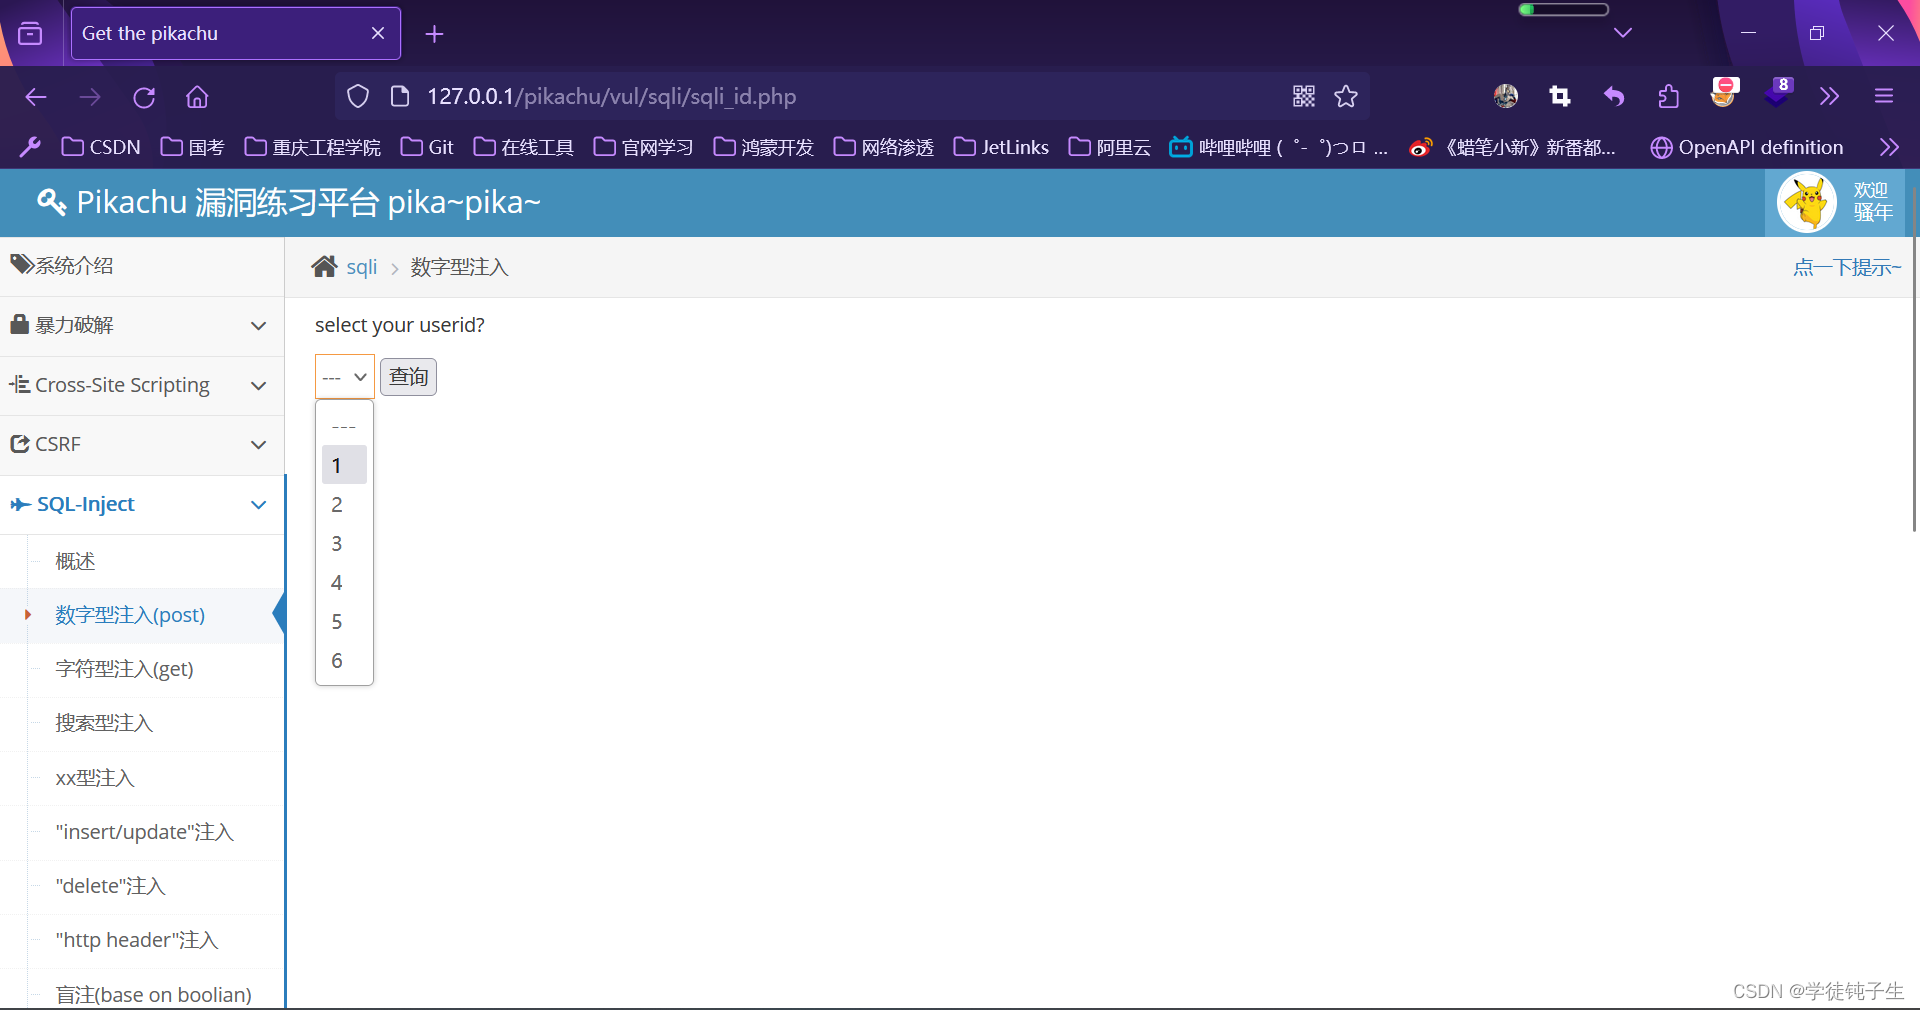
Task: Expand the 暴力破解 sidebar section
Action: [142, 325]
